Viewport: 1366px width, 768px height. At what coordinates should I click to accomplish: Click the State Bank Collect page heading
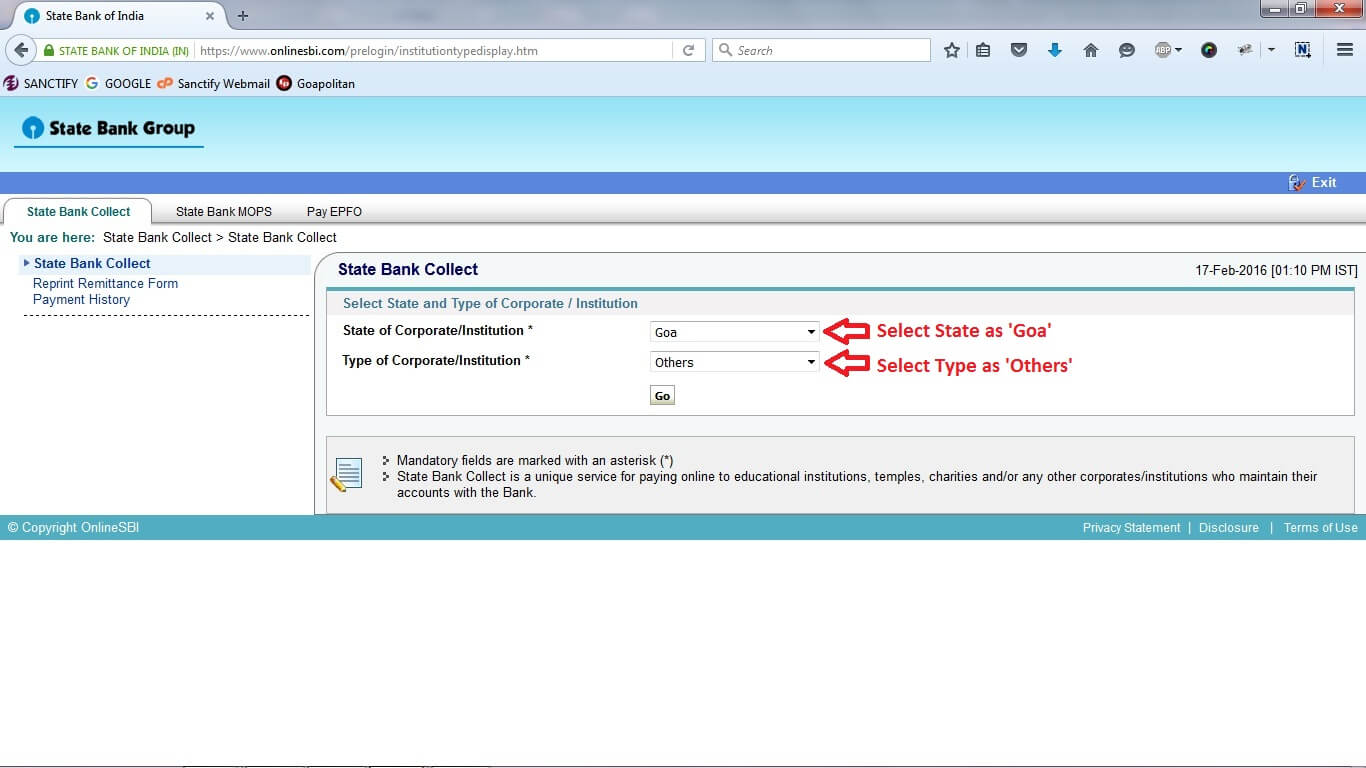pyautogui.click(x=408, y=269)
